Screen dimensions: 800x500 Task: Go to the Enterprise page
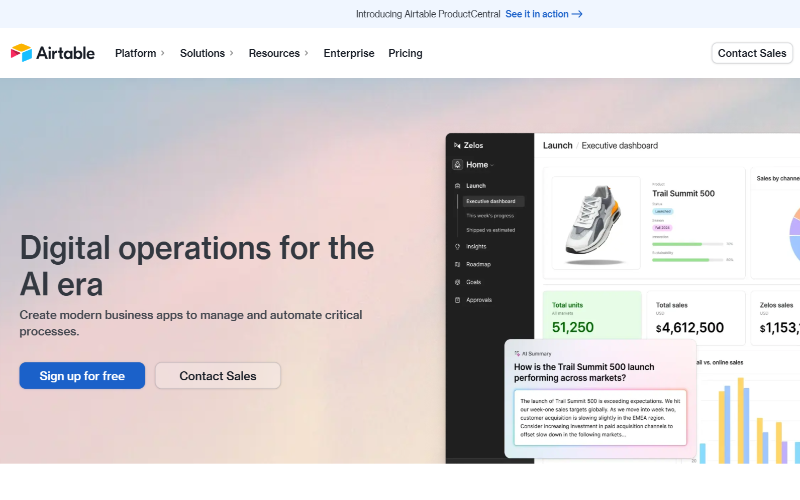tap(349, 53)
